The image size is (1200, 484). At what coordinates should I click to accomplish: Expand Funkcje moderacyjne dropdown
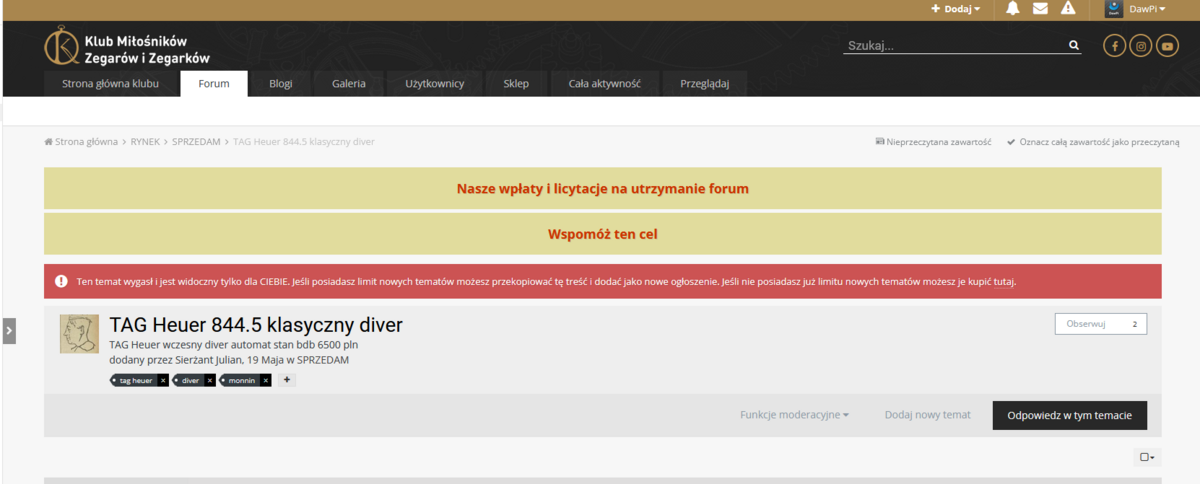point(794,415)
